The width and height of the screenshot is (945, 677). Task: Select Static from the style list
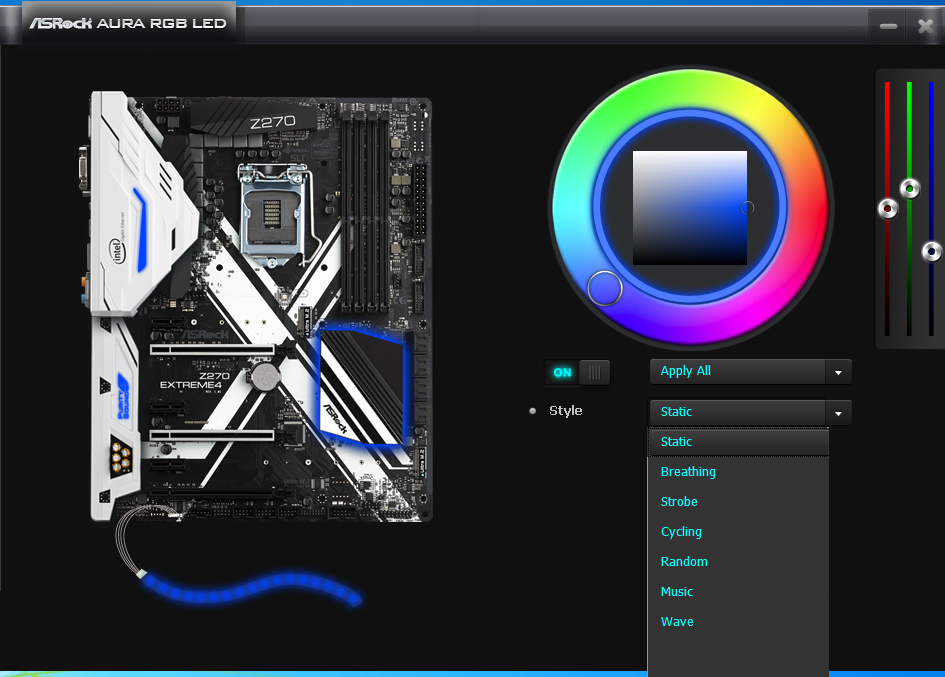click(738, 442)
